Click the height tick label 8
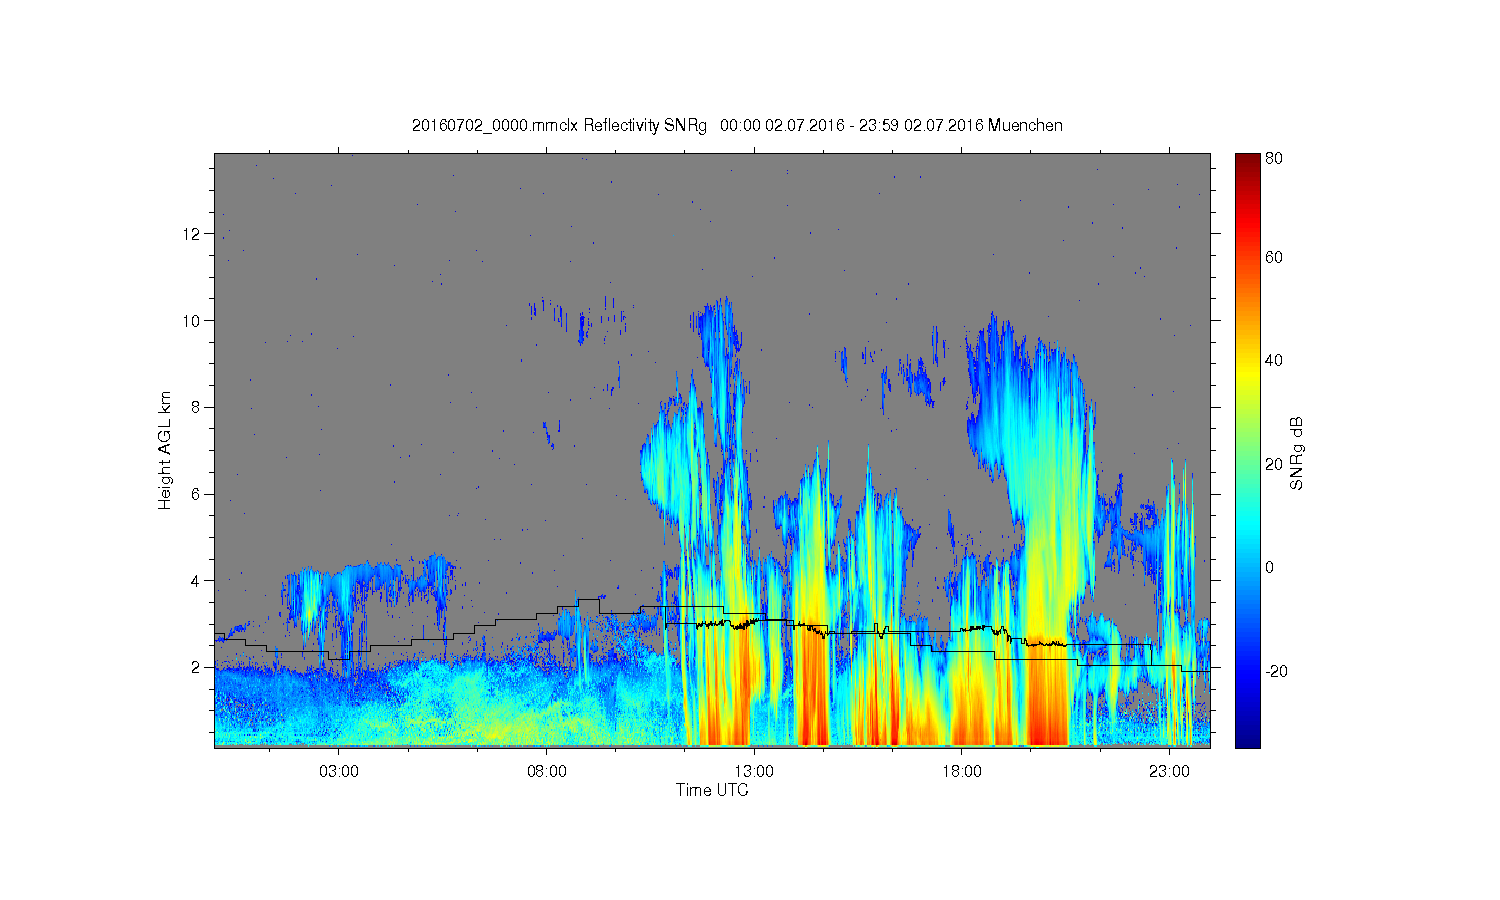Viewport: 1500px width, 900px height. (x=197, y=407)
